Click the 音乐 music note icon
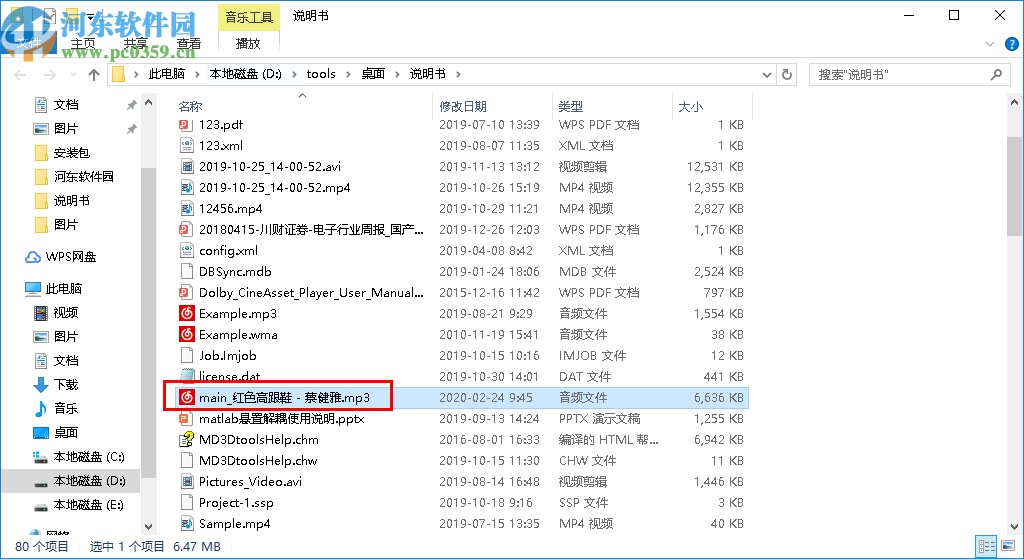Viewport: 1024px width, 559px height. 40,409
